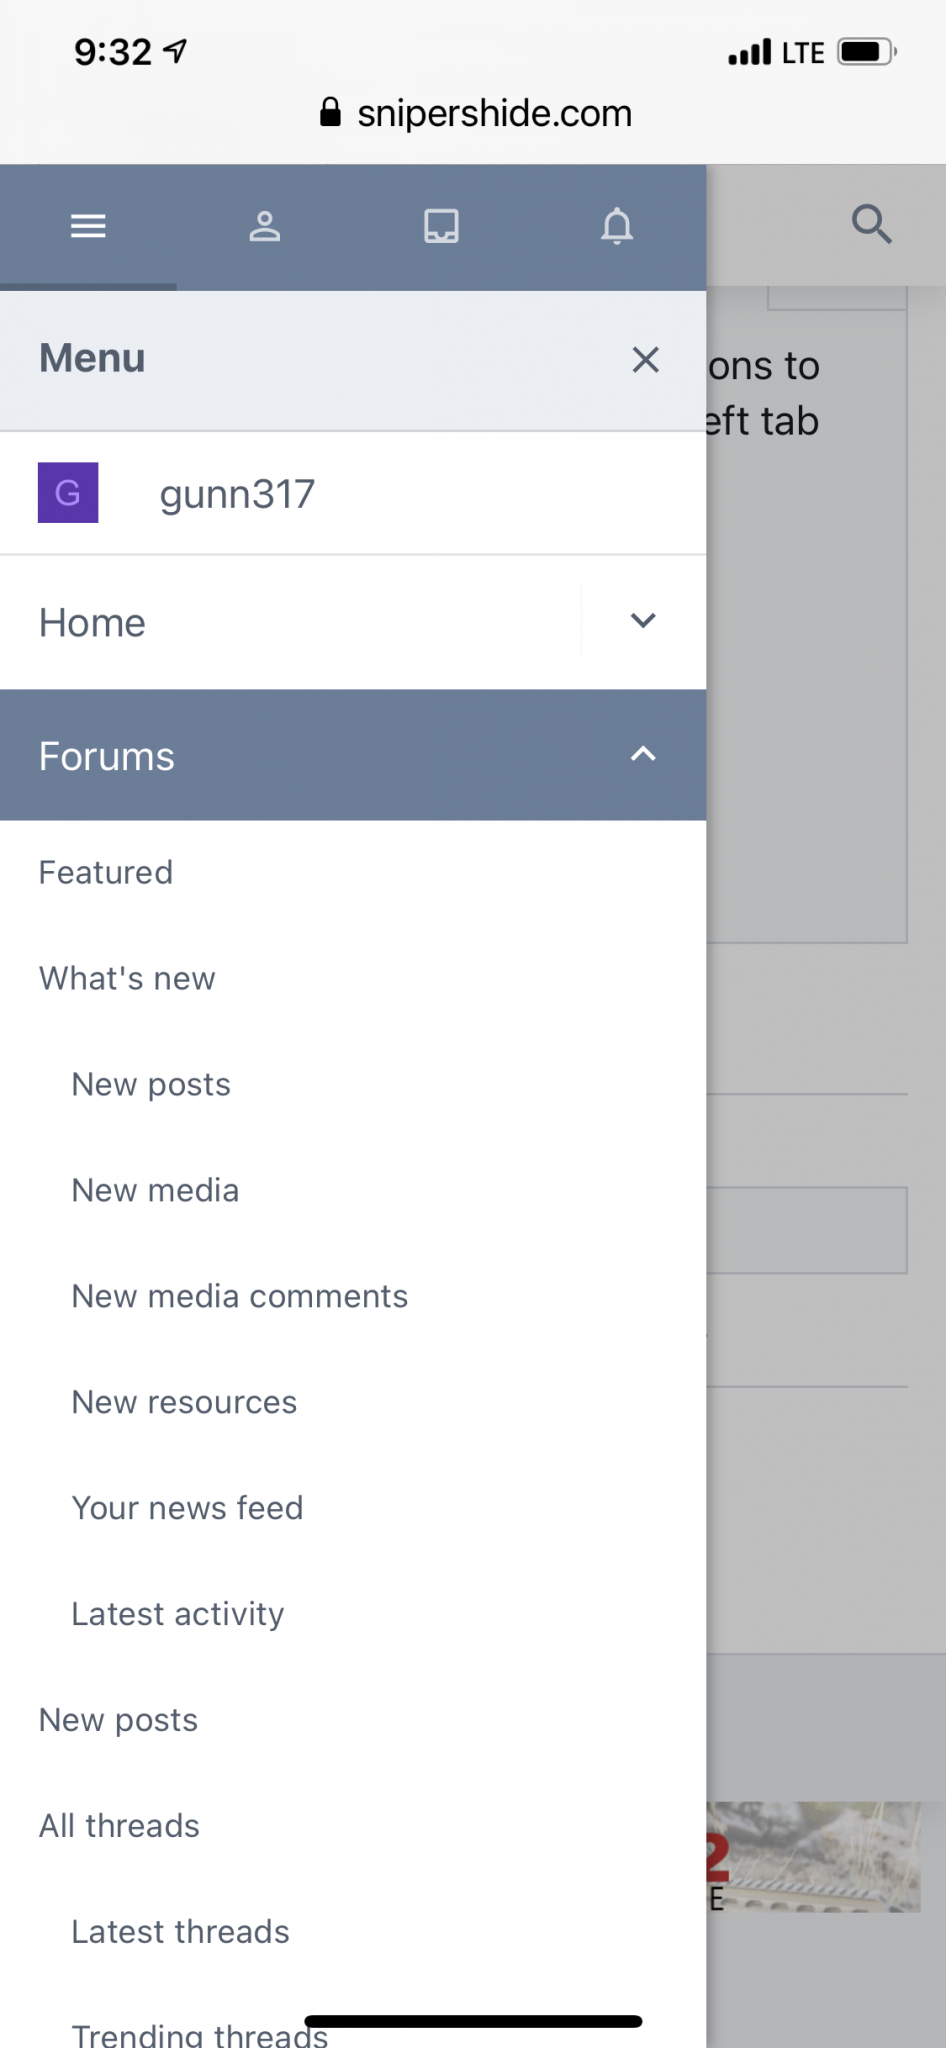The height and width of the screenshot is (2048, 946).
Task: Open What's new link
Action: click(x=127, y=978)
